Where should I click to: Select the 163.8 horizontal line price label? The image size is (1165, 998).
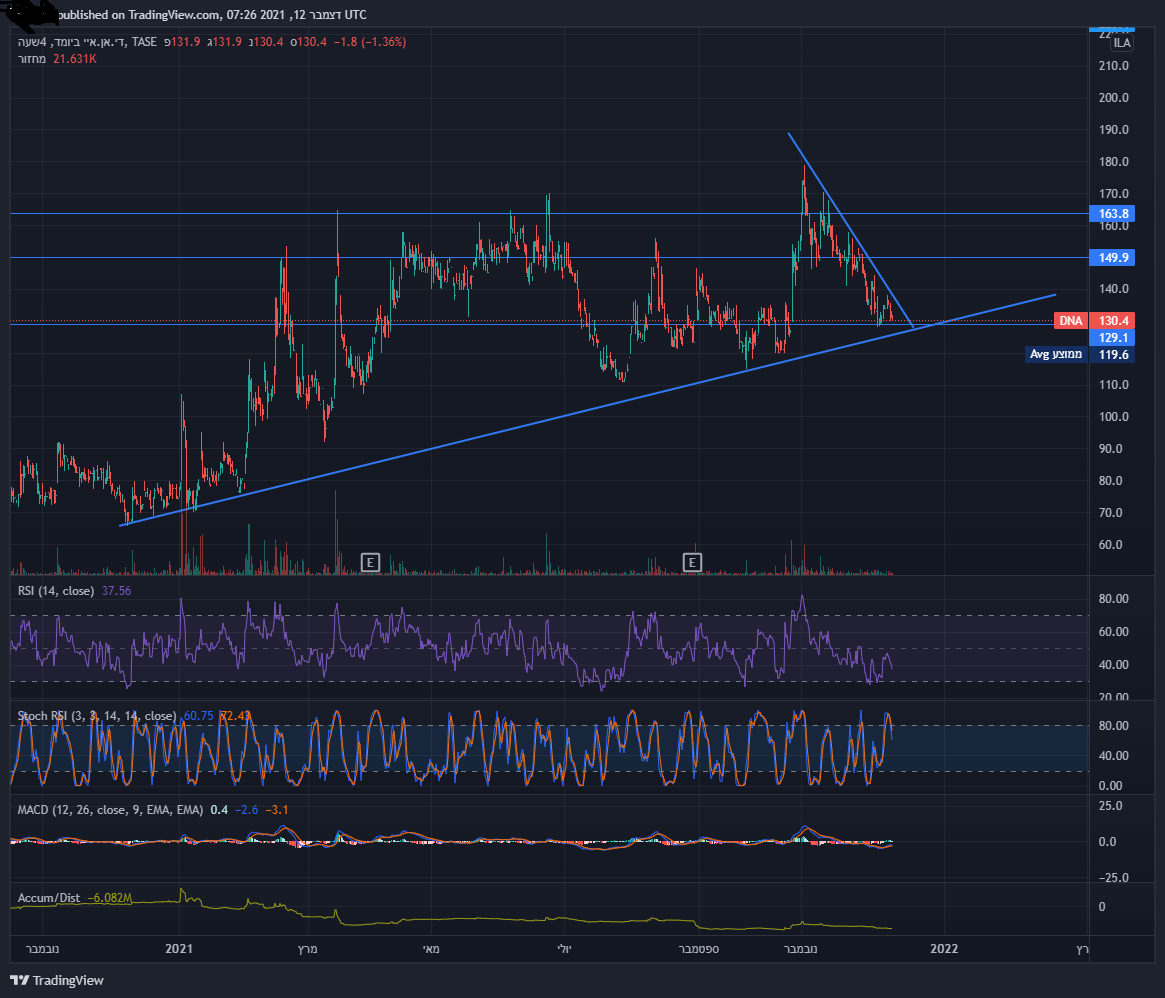tap(1112, 214)
